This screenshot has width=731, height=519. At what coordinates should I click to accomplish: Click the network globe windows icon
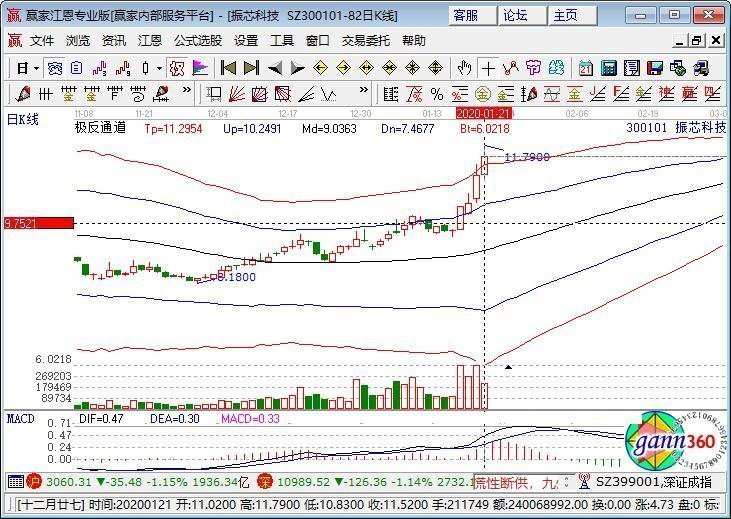[677, 69]
